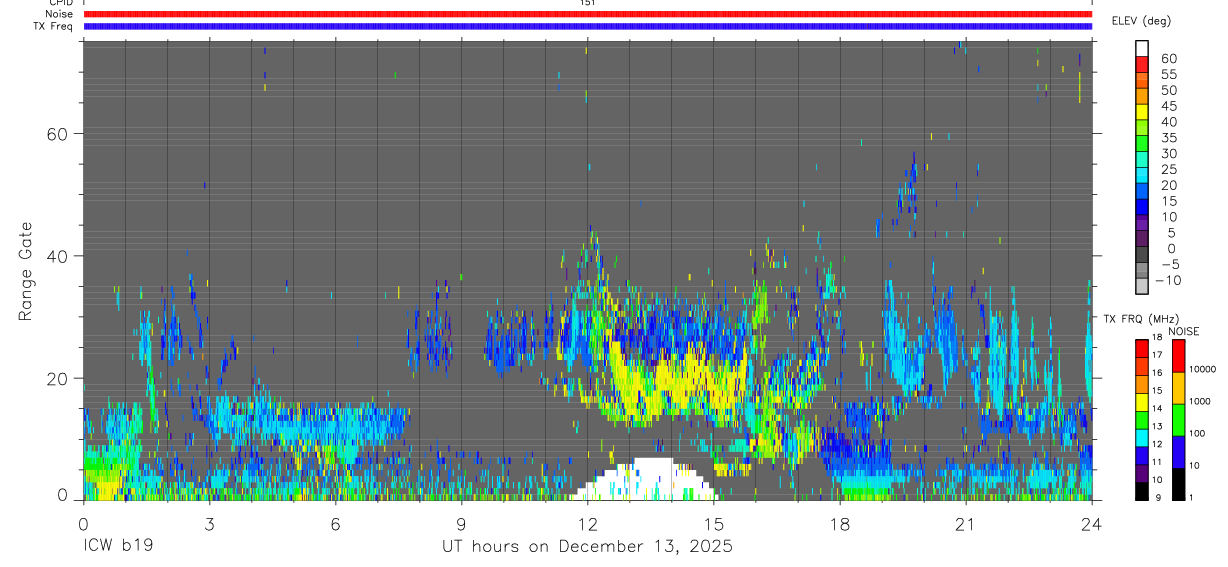Click the white dome-shaped region near 13 UT

click(645, 480)
